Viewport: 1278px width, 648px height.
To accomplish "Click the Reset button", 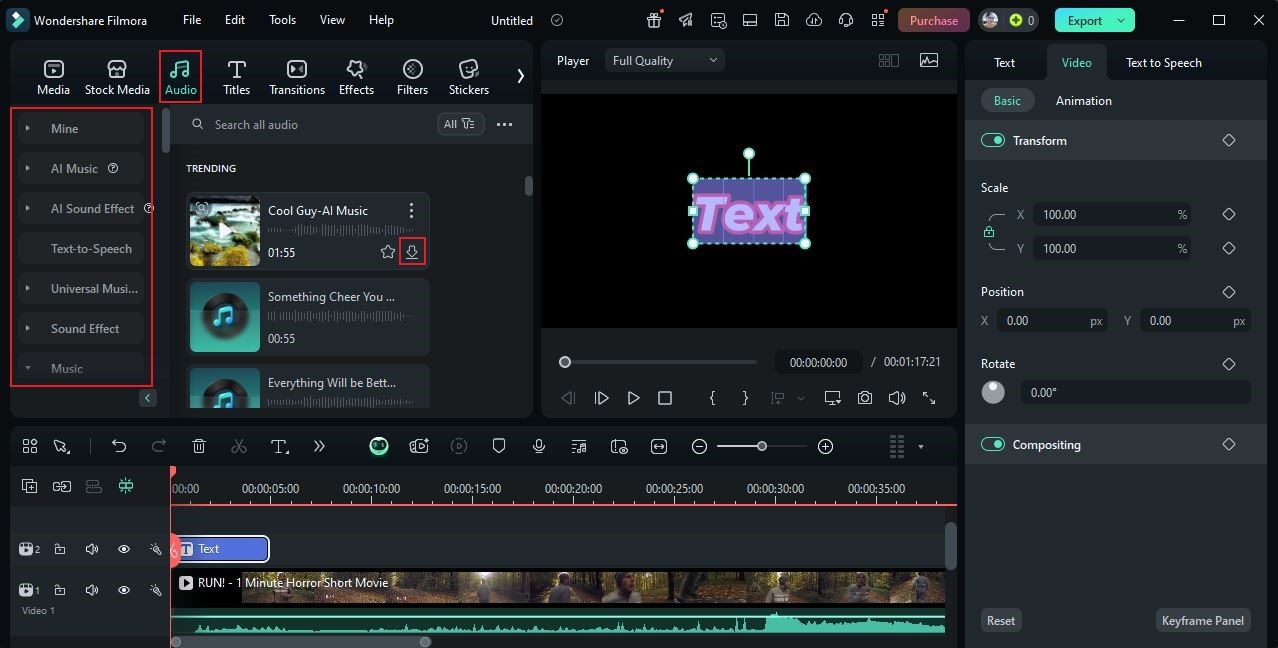I will 1001,620.
